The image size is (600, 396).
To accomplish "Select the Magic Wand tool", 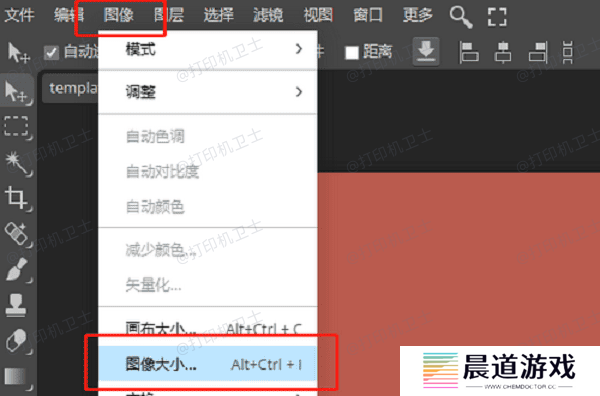I will [17, 163].
